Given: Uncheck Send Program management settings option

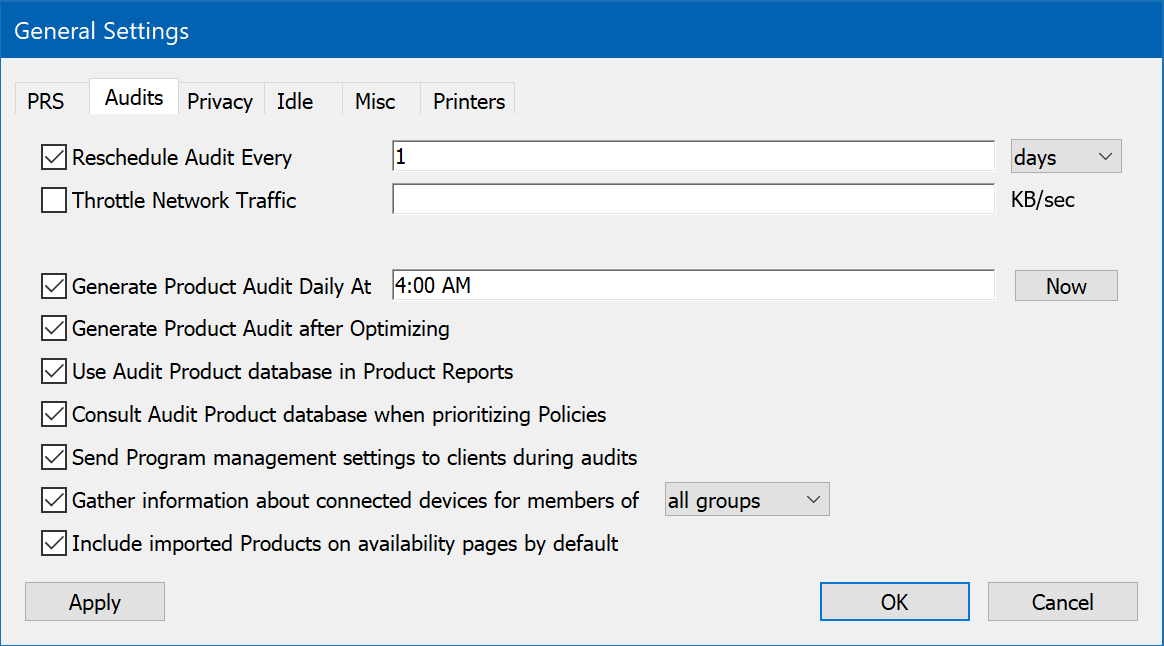Looking at the screenshot, I should 54,458.
